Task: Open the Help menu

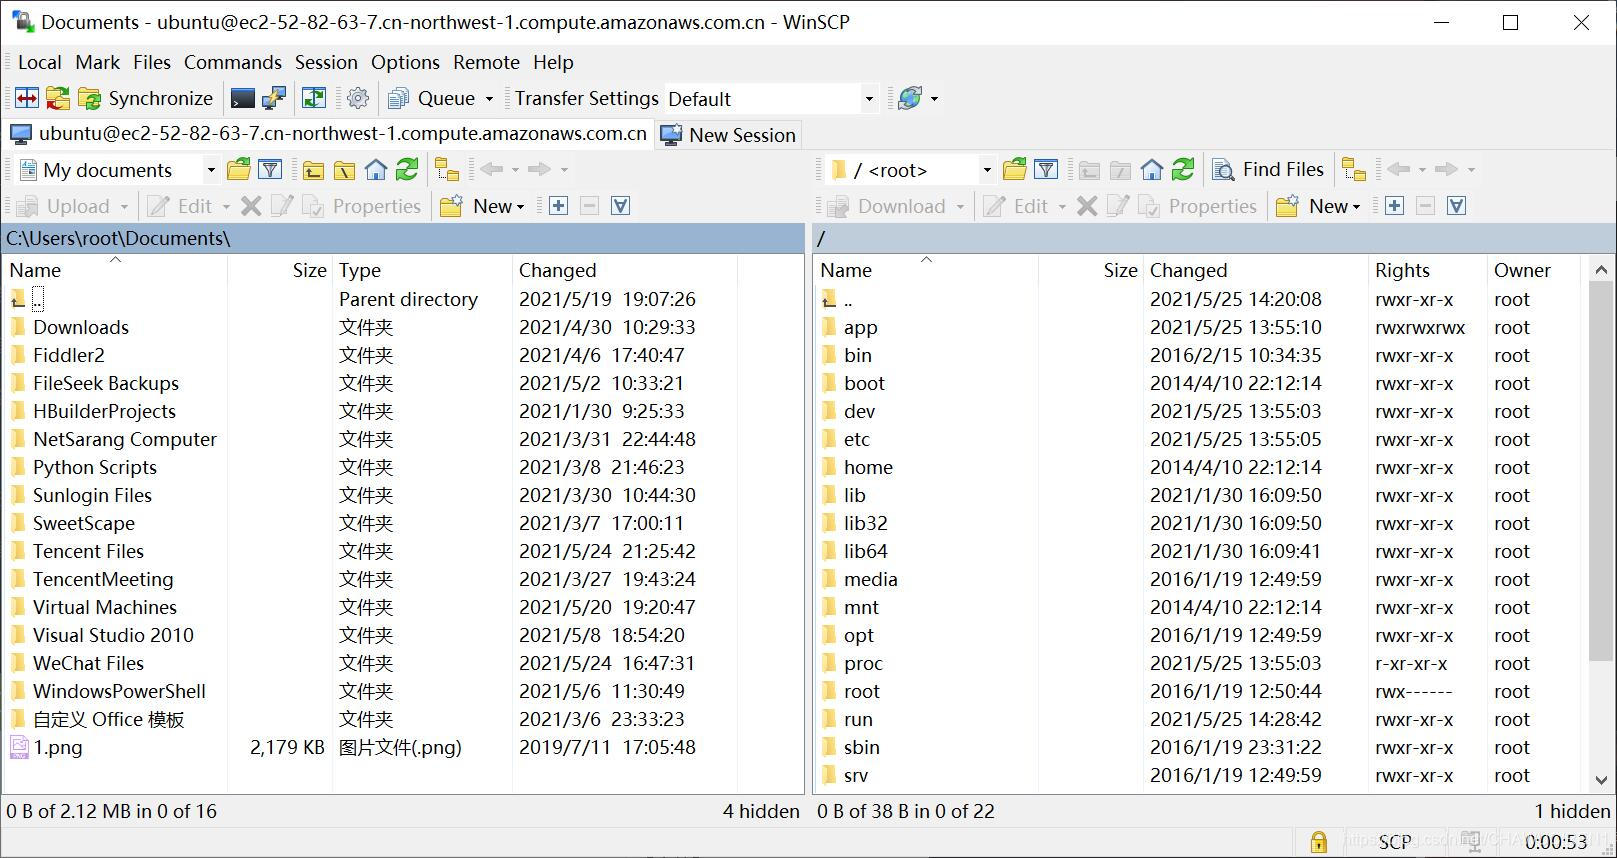Action: tap(553, 62)
